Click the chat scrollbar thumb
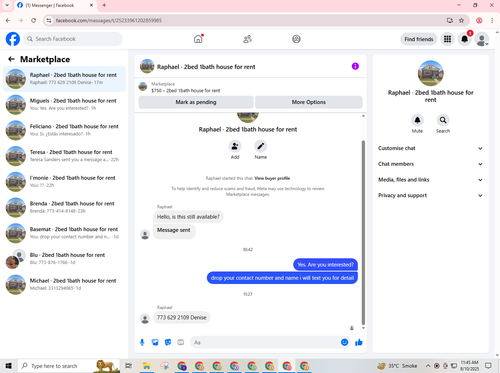 pyautogui.click(x=363, y=232)
